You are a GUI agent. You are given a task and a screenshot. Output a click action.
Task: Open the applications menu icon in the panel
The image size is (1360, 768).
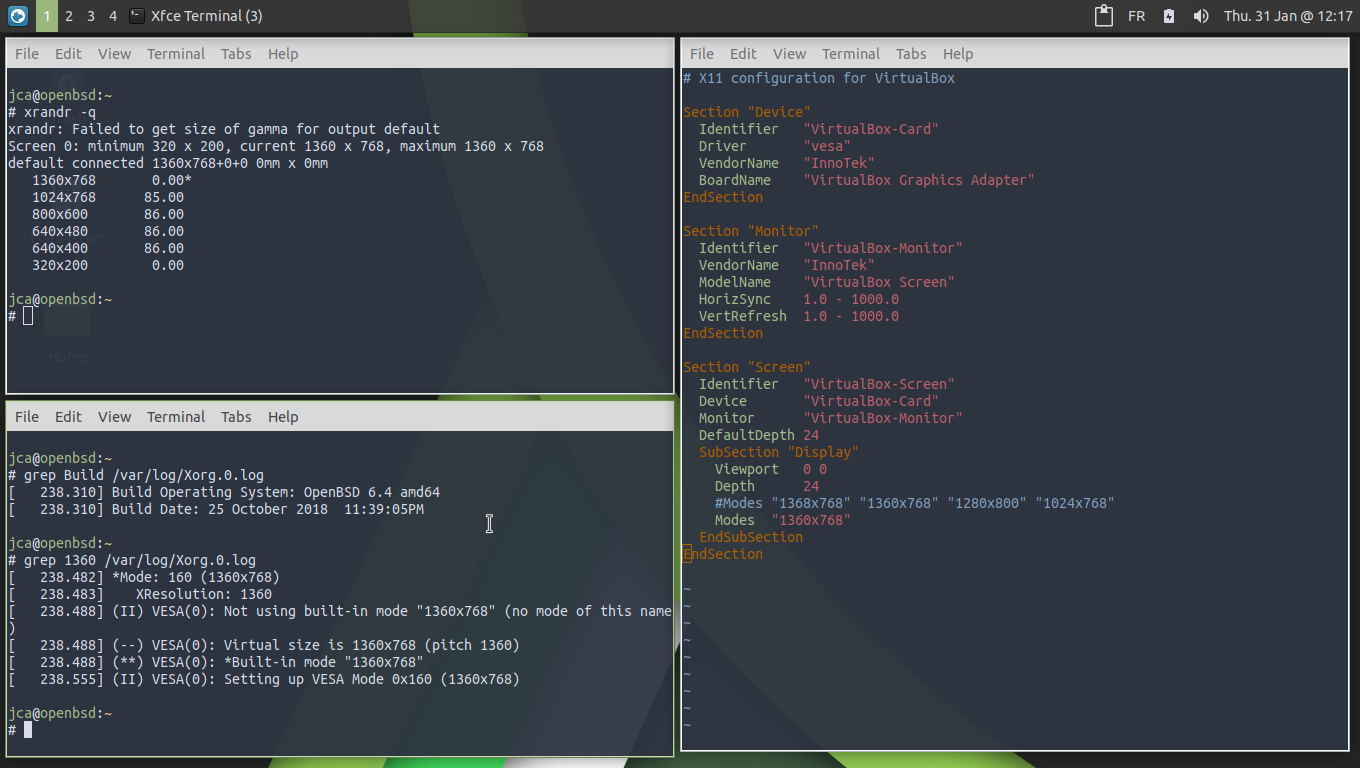[17, 16]
